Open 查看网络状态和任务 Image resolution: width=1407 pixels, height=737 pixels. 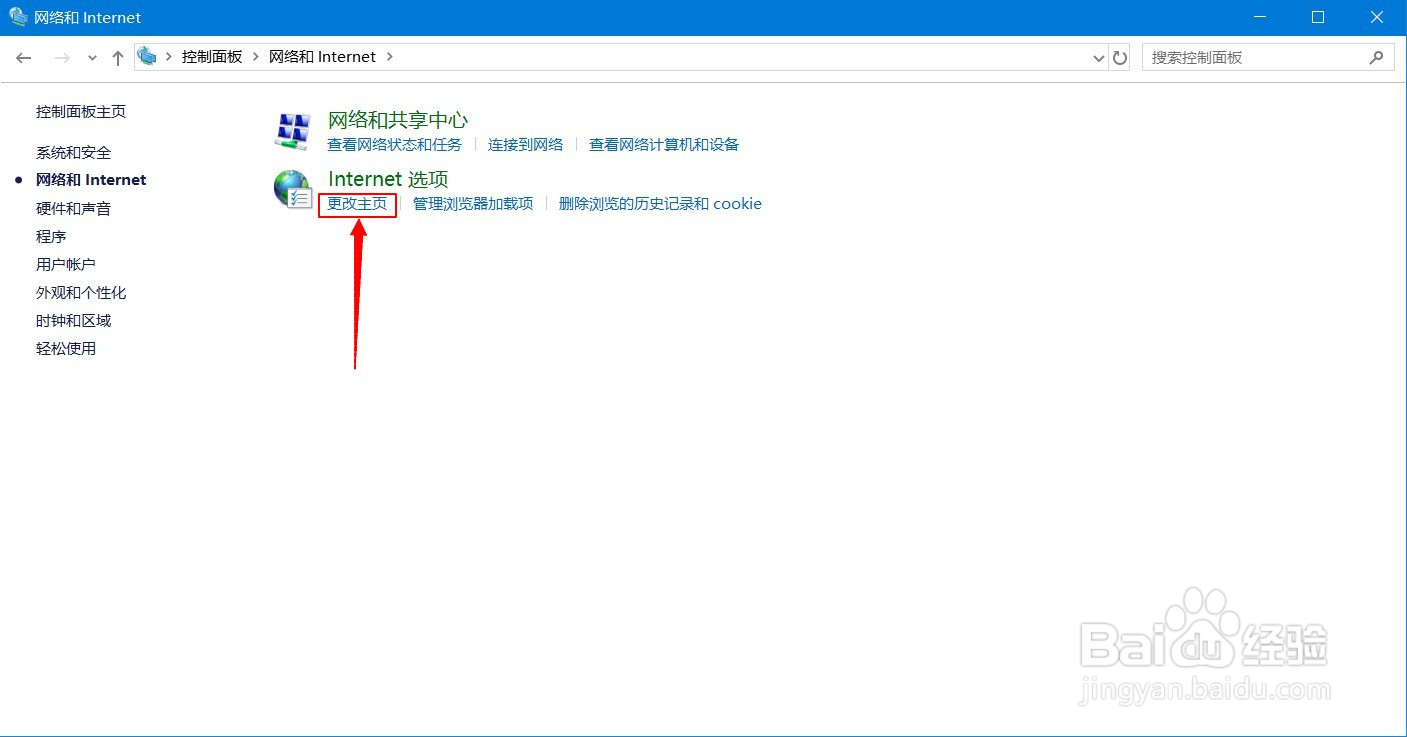394,144
